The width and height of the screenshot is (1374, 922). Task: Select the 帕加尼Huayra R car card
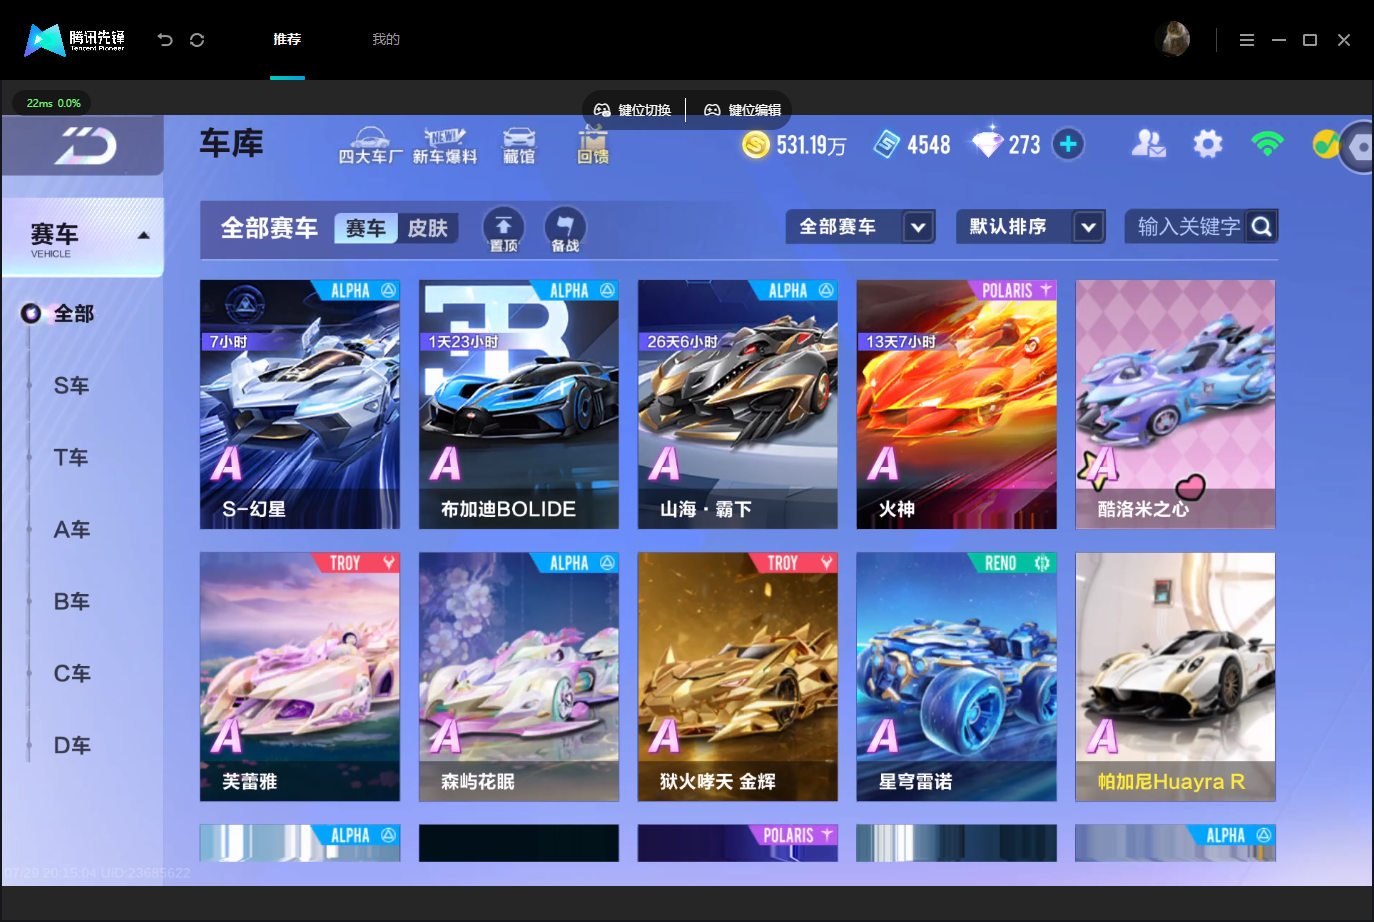tap(1176, 677)
